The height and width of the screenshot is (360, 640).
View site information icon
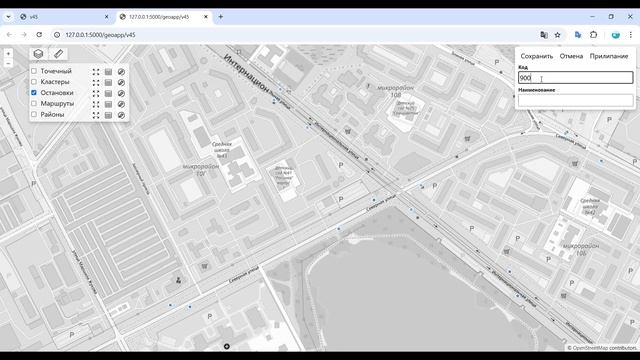point(57,35)
